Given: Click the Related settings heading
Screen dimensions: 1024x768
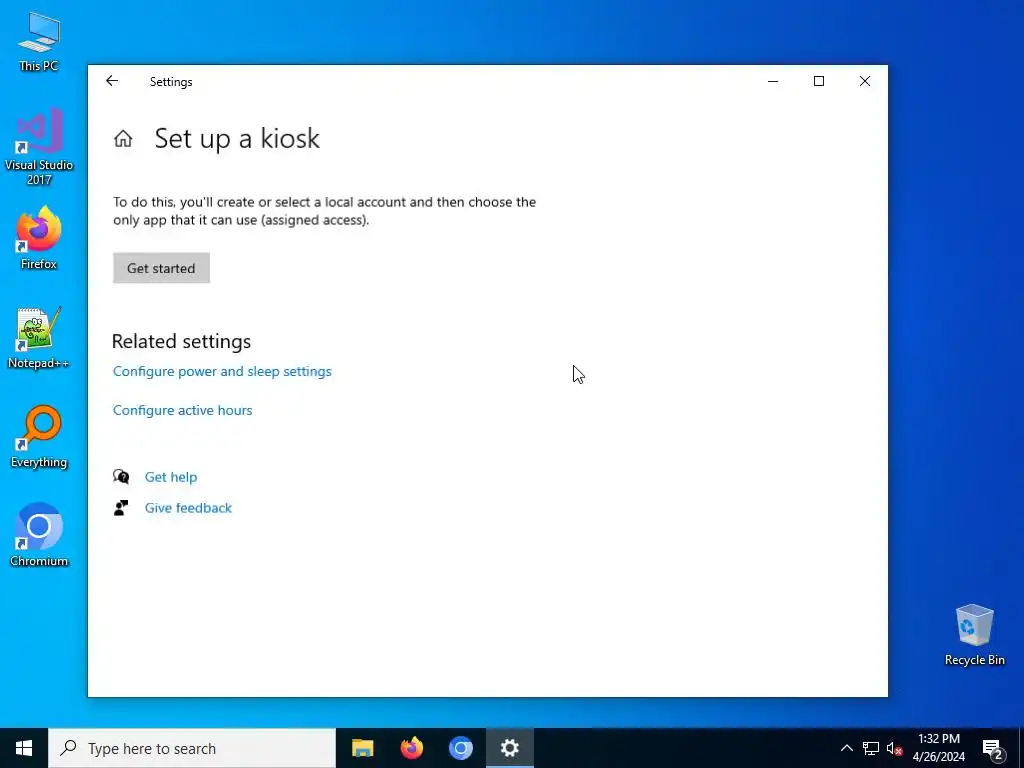Looking at the screenshot, I should point(182,341).
